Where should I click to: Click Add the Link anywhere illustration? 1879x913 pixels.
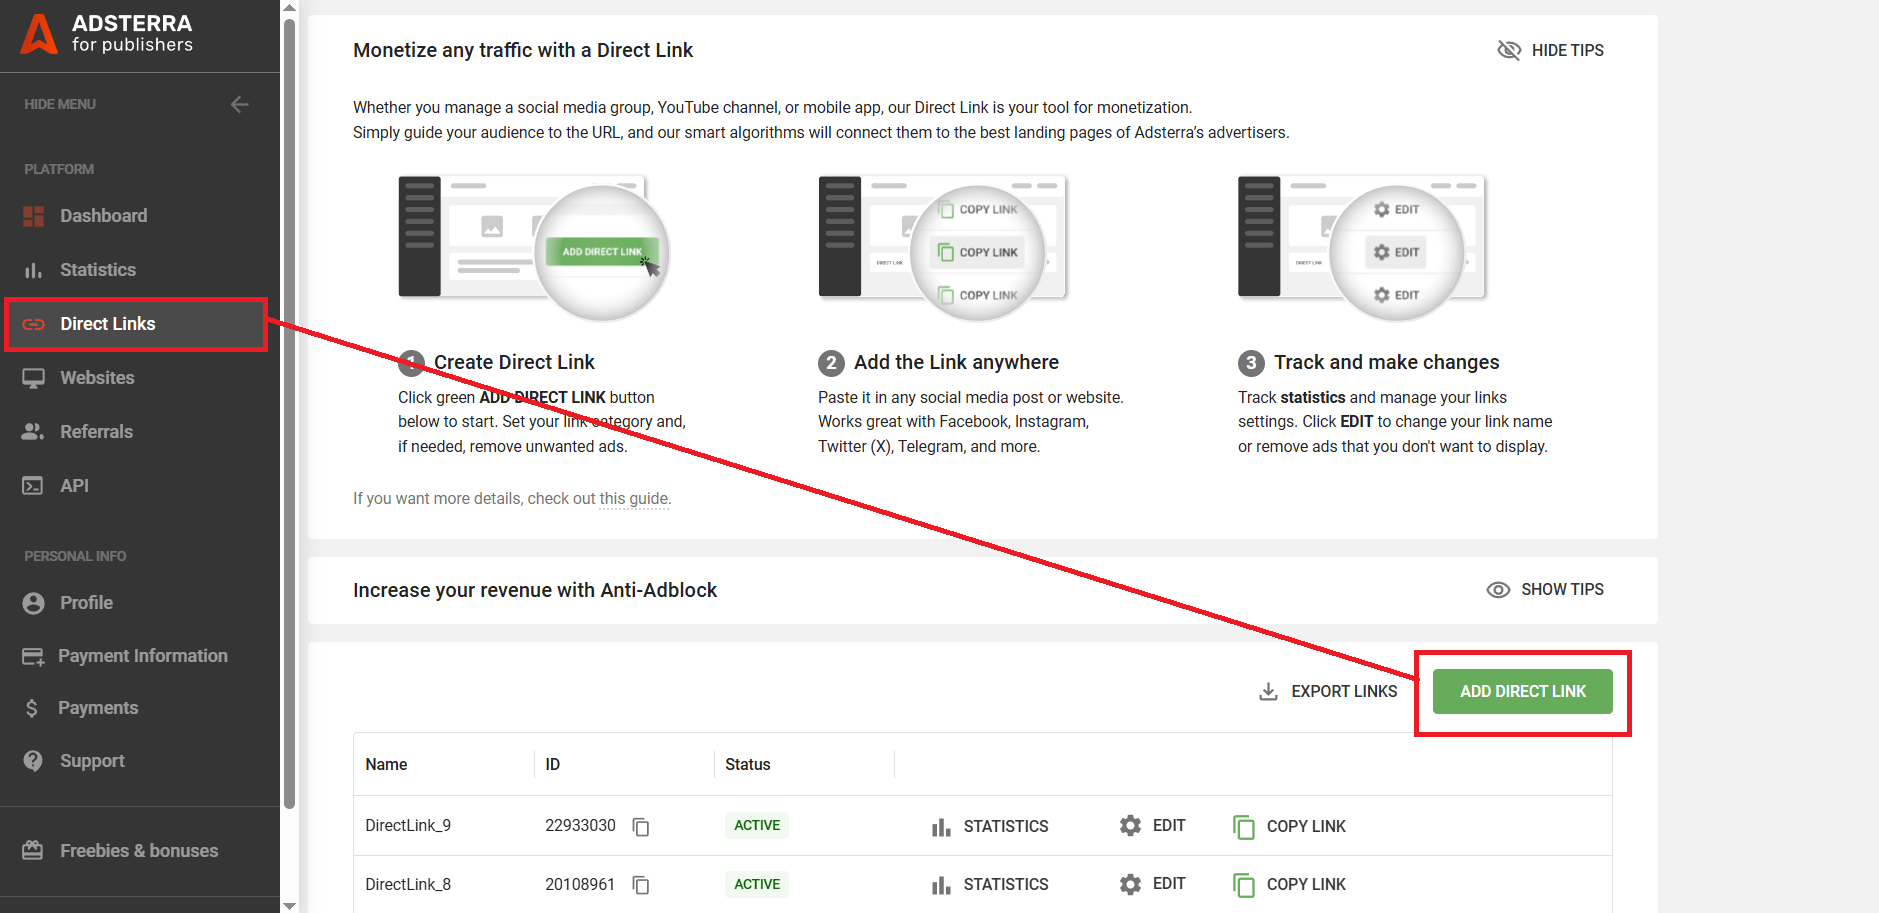click(x=943, y=248)
